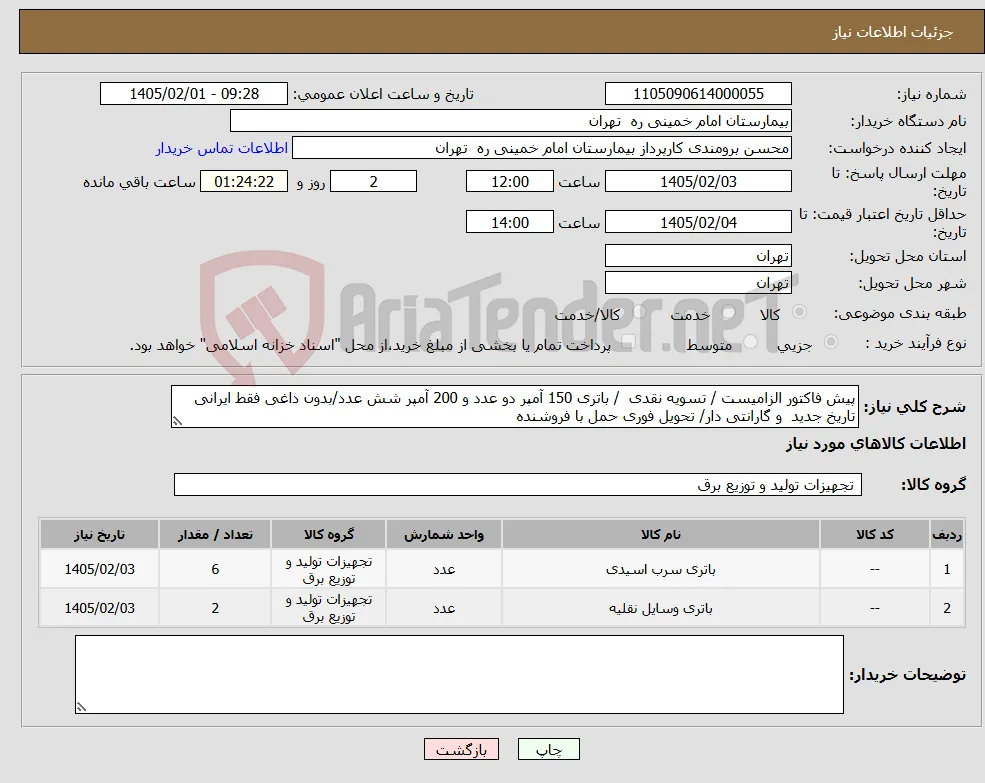Click the request creator field محسن برومندی
Screen dimensions: 985x783
(541, 148)
